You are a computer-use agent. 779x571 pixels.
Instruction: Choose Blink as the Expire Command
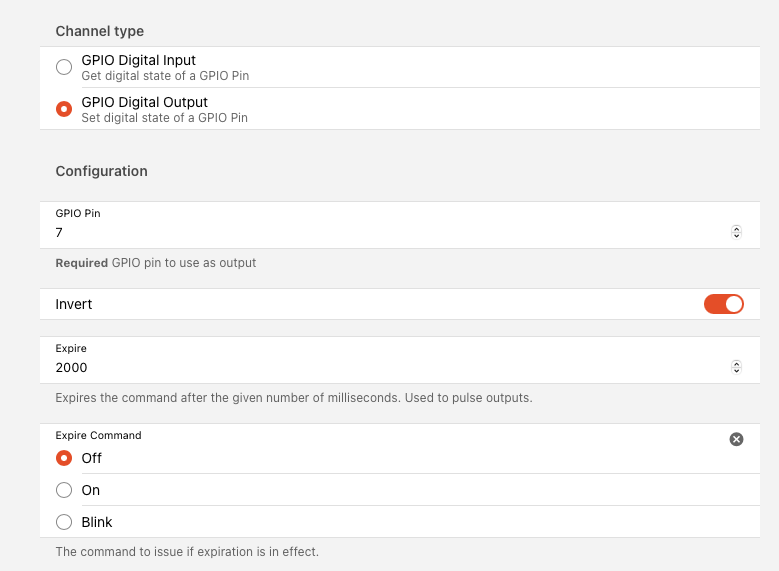click(x=64, y=522)
